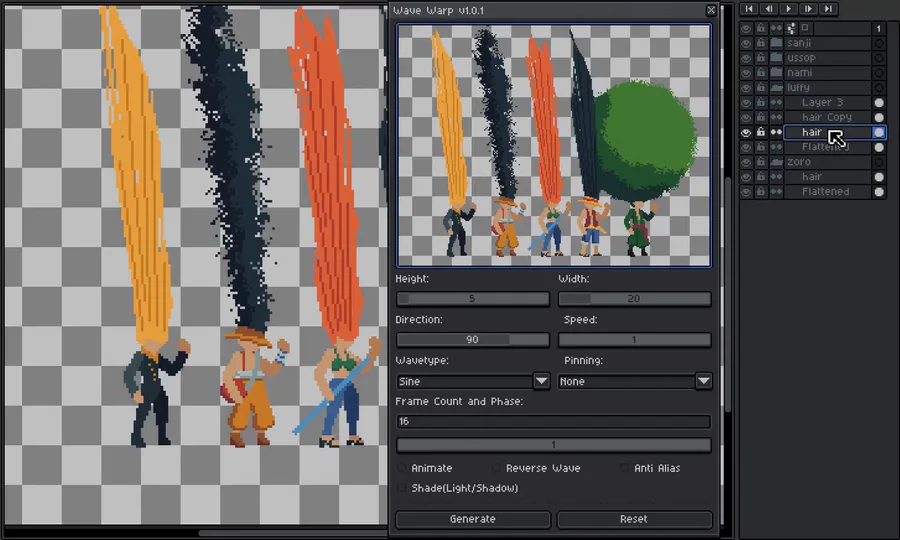Select the Layer 3 layer name
The height and width of the screenshot is (540, 900).
(823, 103)
